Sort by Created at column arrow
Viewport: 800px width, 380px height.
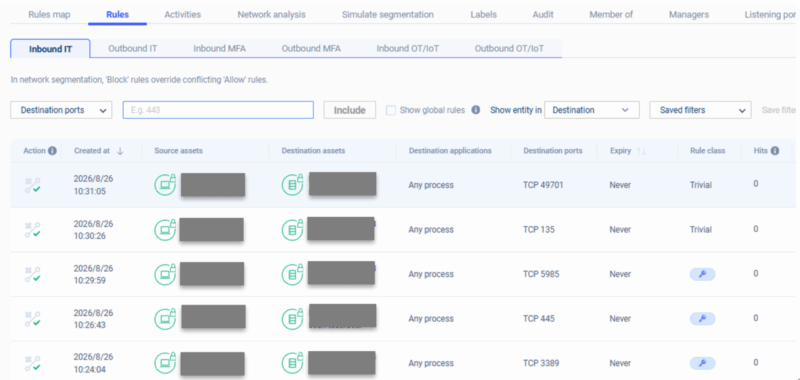coord(120,151)
